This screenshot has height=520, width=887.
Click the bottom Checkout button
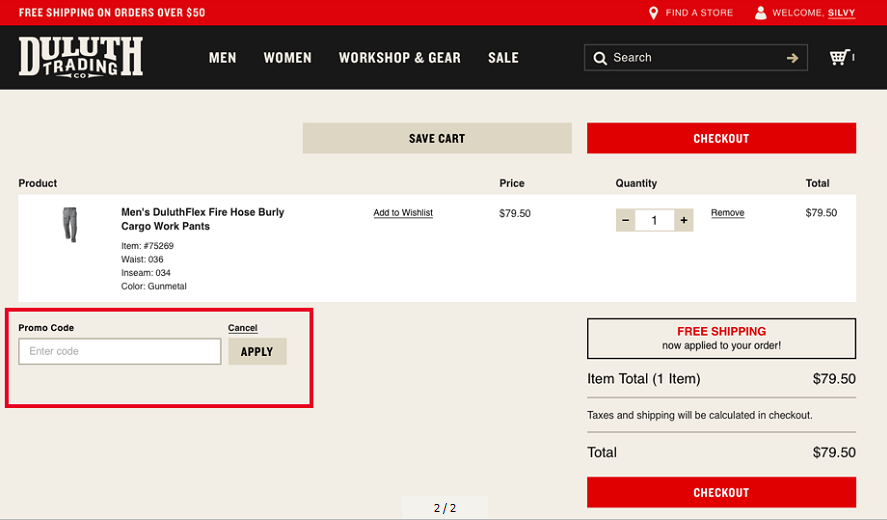(x=721, y=492)
